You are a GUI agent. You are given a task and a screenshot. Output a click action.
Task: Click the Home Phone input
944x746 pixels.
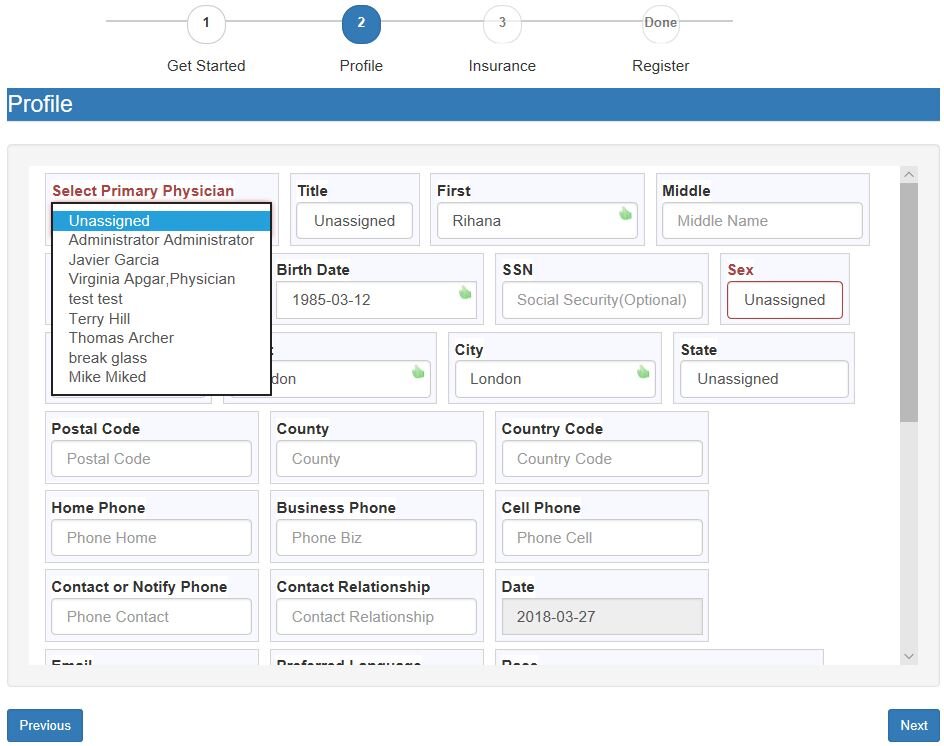point(151,538)
